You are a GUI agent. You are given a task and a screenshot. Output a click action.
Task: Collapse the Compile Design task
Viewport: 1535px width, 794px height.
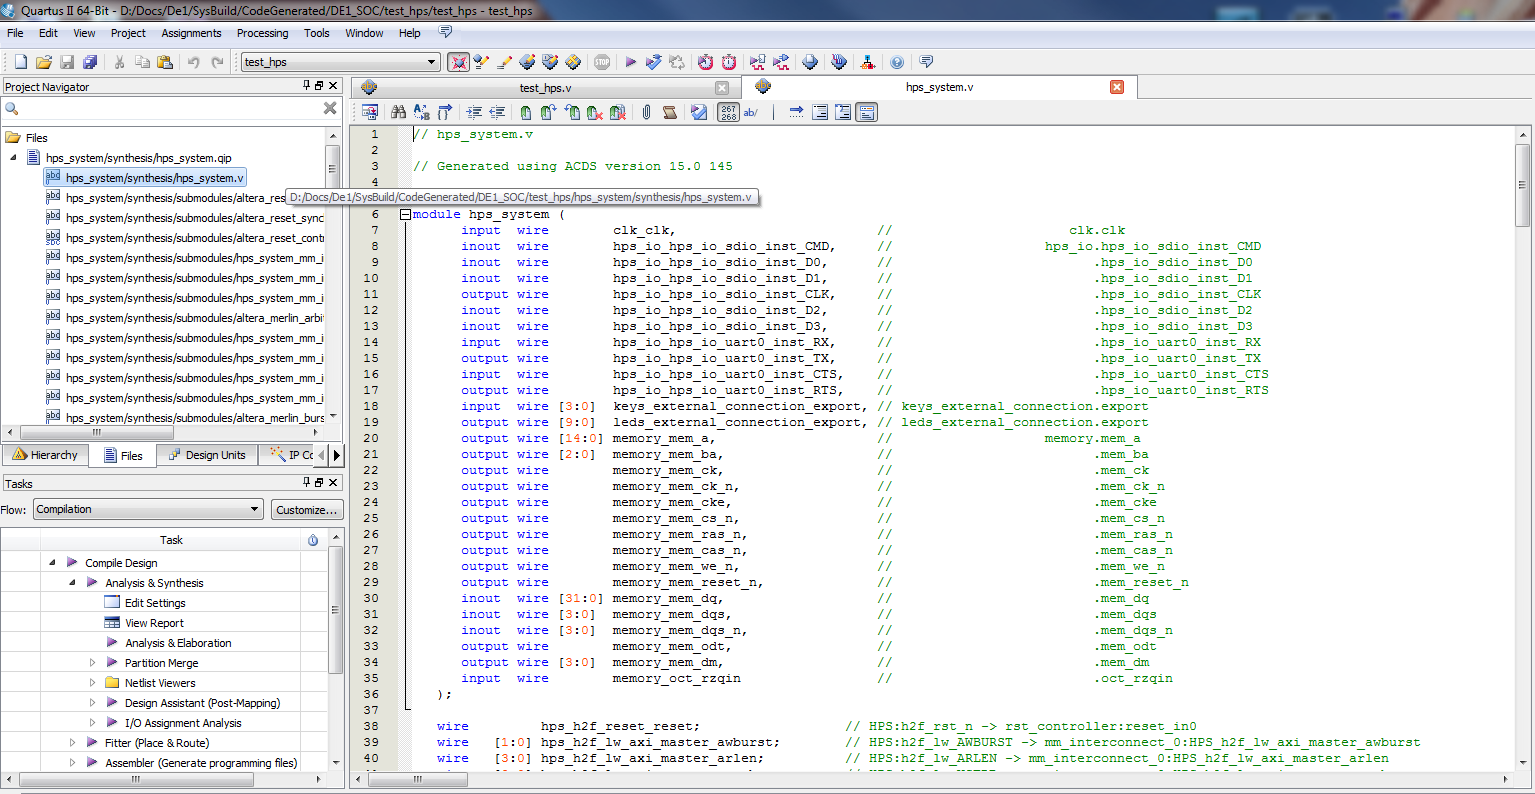click(53, 563)
